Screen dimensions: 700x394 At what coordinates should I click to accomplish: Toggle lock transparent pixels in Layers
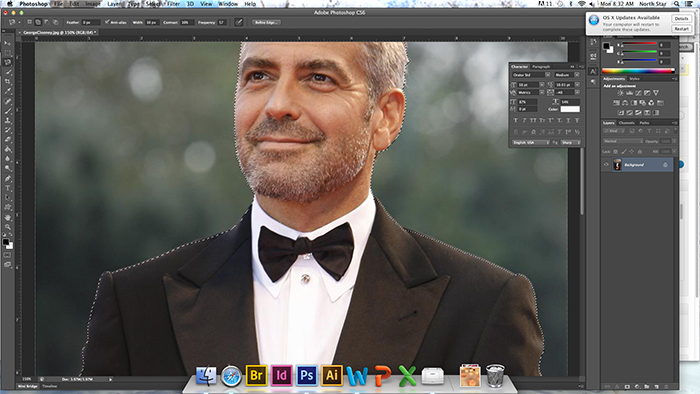[x=616, y=152]
